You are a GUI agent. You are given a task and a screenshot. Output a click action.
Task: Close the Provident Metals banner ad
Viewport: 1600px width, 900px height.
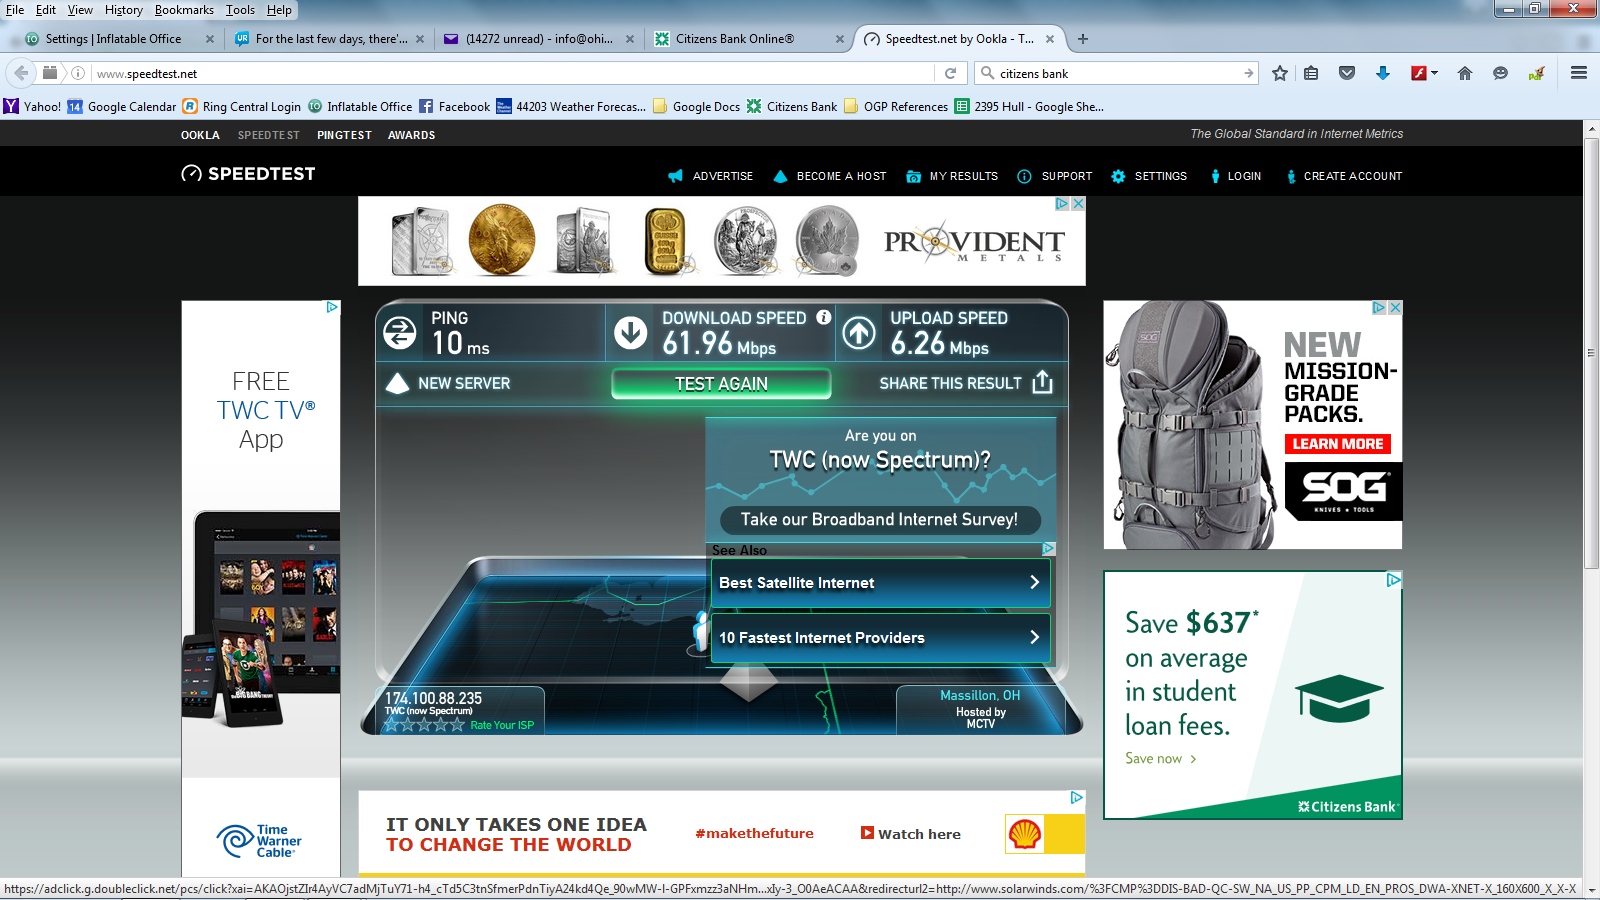click(1078, 203)
